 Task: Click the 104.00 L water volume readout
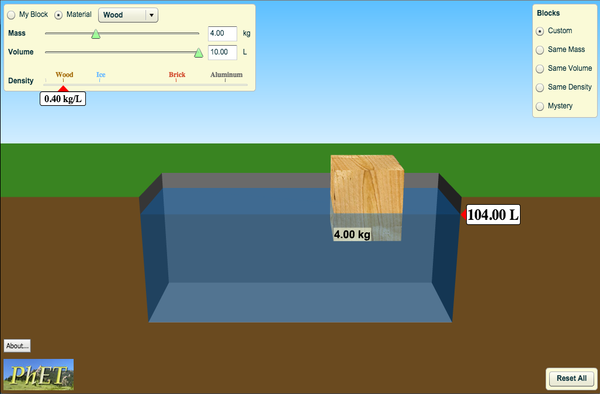coord(493,215)
